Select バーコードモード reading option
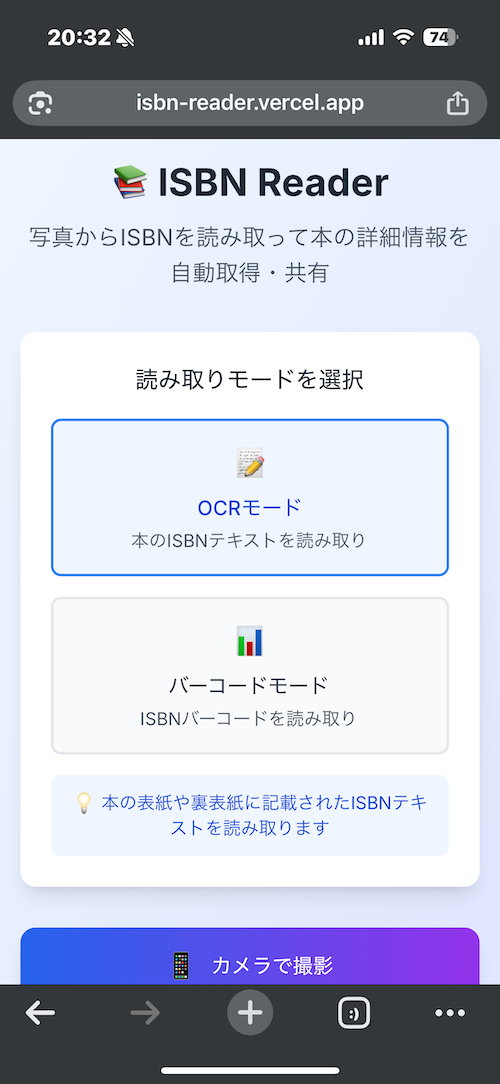Viewport: 500px width, 1084px height. pos(250,675)
